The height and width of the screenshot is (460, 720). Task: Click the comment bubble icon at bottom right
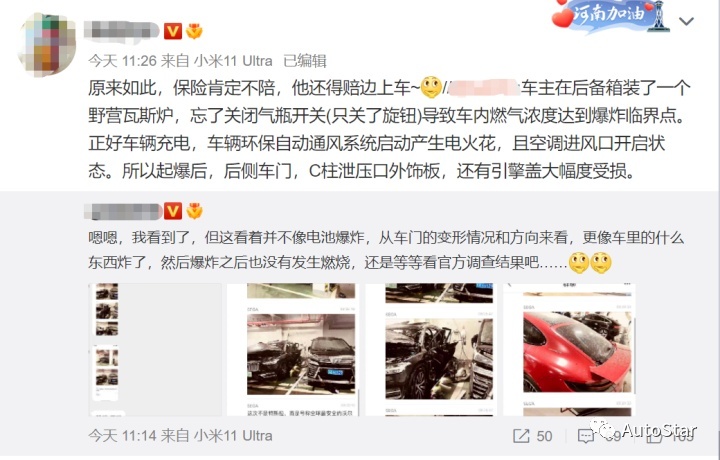585,436
